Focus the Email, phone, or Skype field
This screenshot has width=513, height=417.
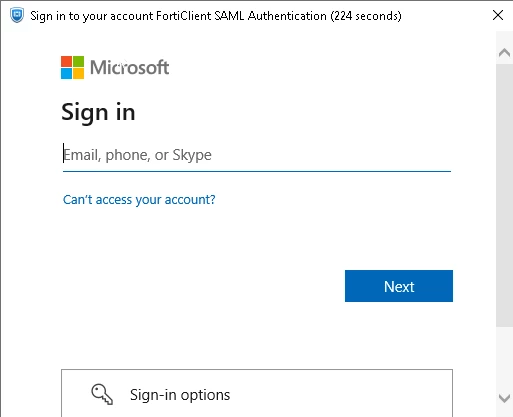(257, 155)
